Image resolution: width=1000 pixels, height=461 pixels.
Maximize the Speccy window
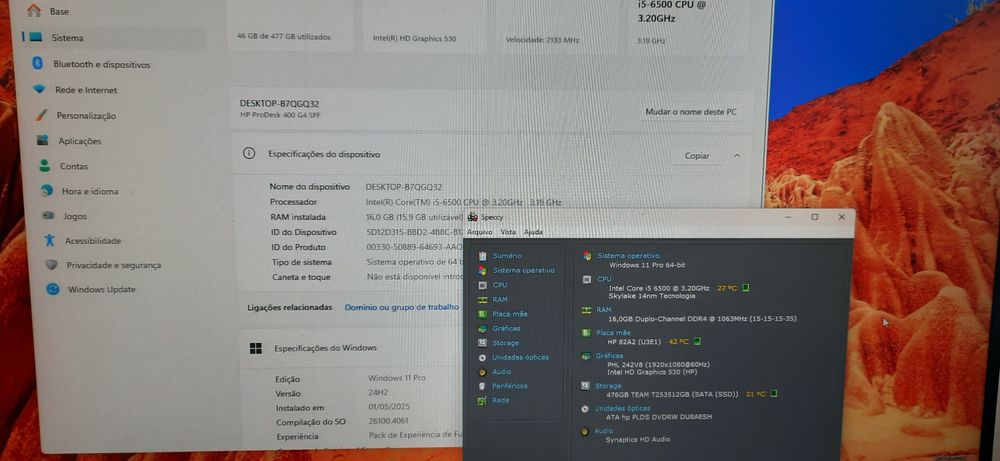click(814, 217)
